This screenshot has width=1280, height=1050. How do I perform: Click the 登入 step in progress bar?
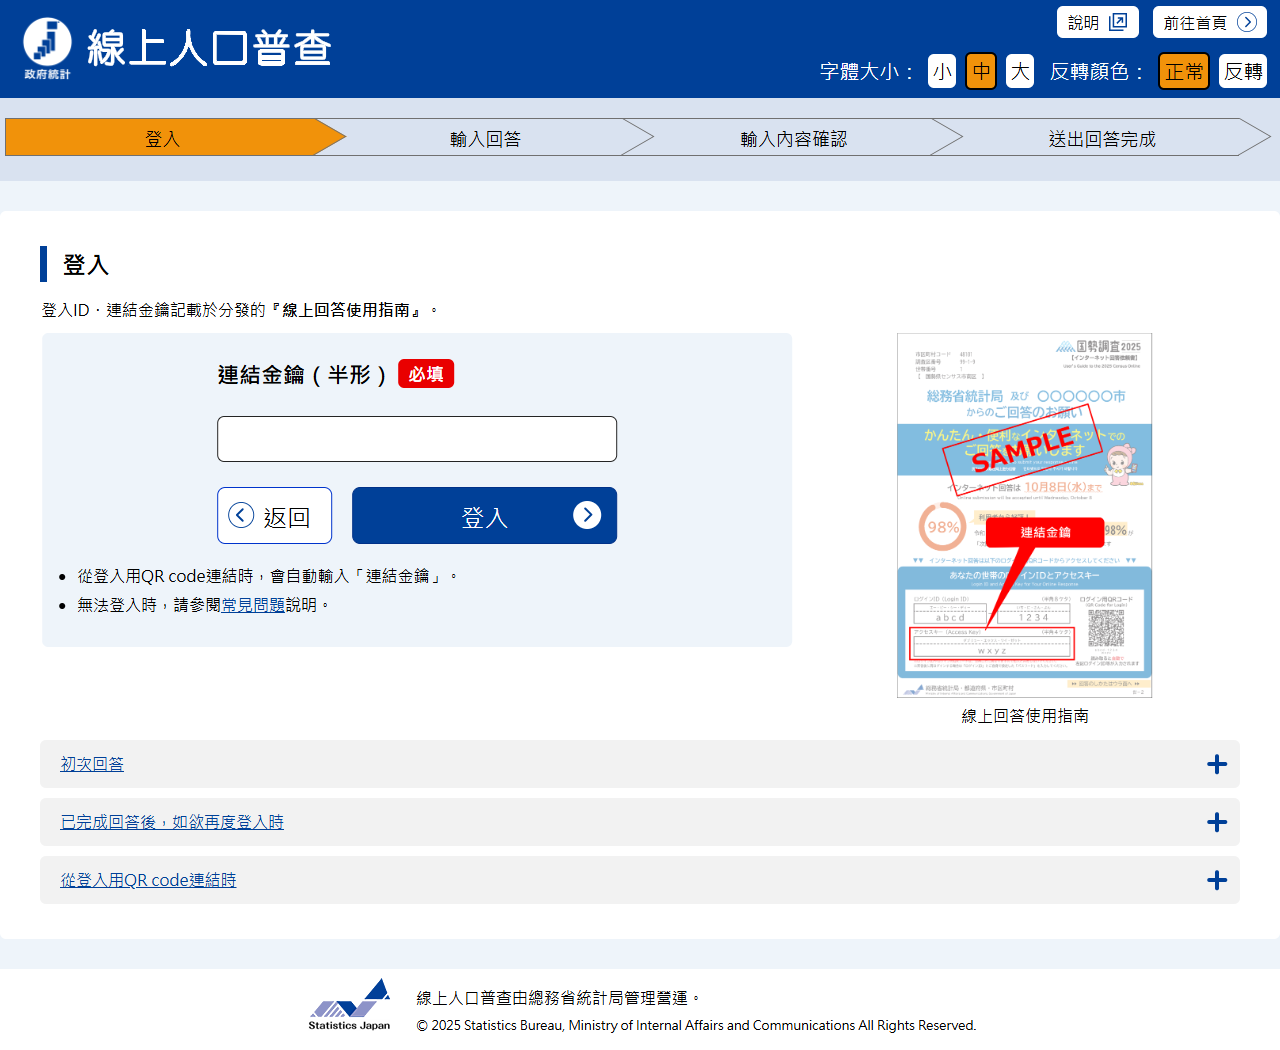coord(162,138)
